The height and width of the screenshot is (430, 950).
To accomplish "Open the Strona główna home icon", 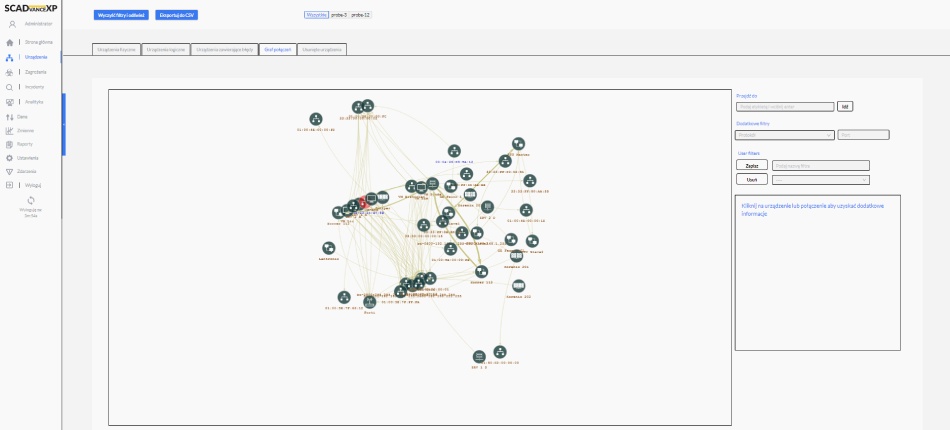I will 9,43.
